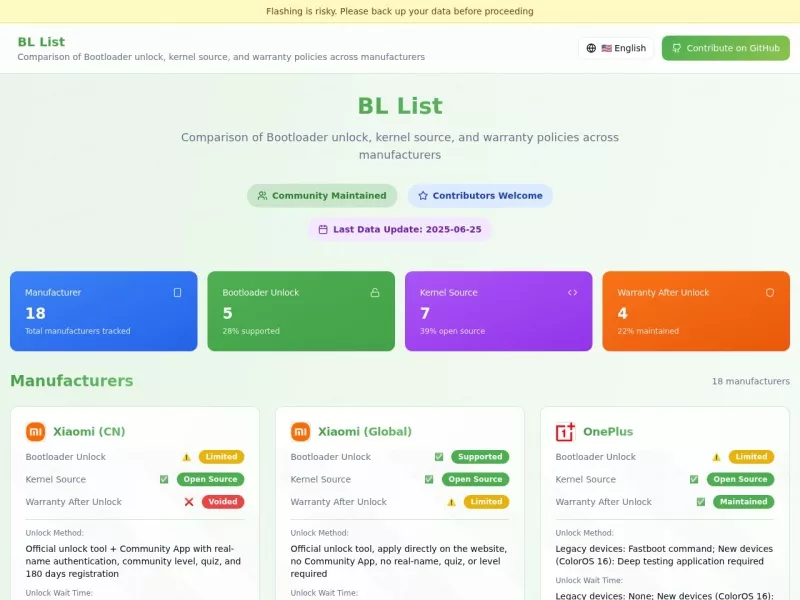Open the Xiaomi (CN) manufacturer title

(x=89, y=432)
